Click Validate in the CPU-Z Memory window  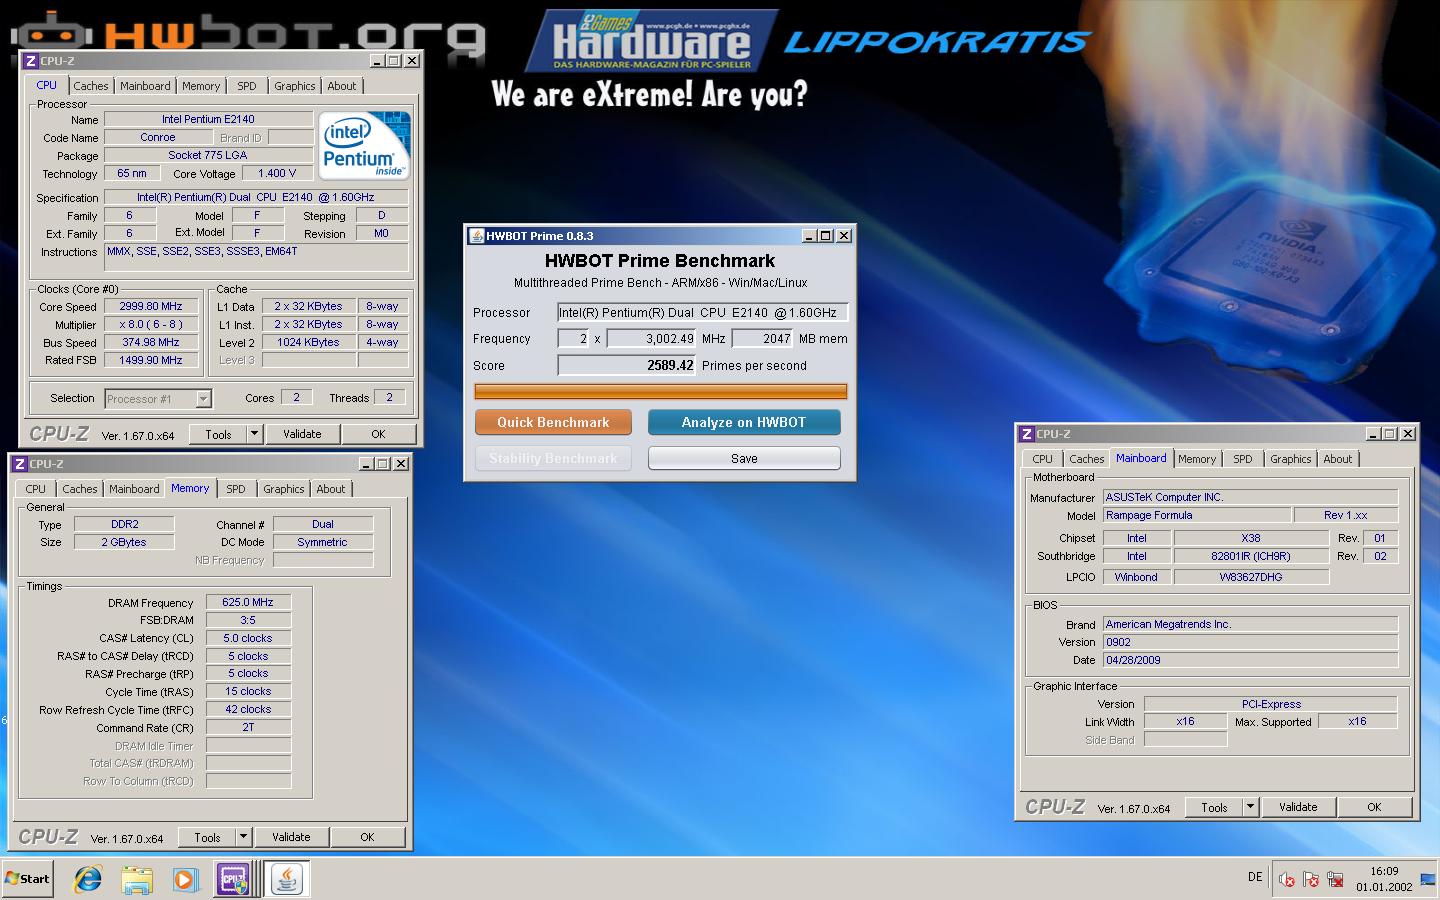coord(291,837)
